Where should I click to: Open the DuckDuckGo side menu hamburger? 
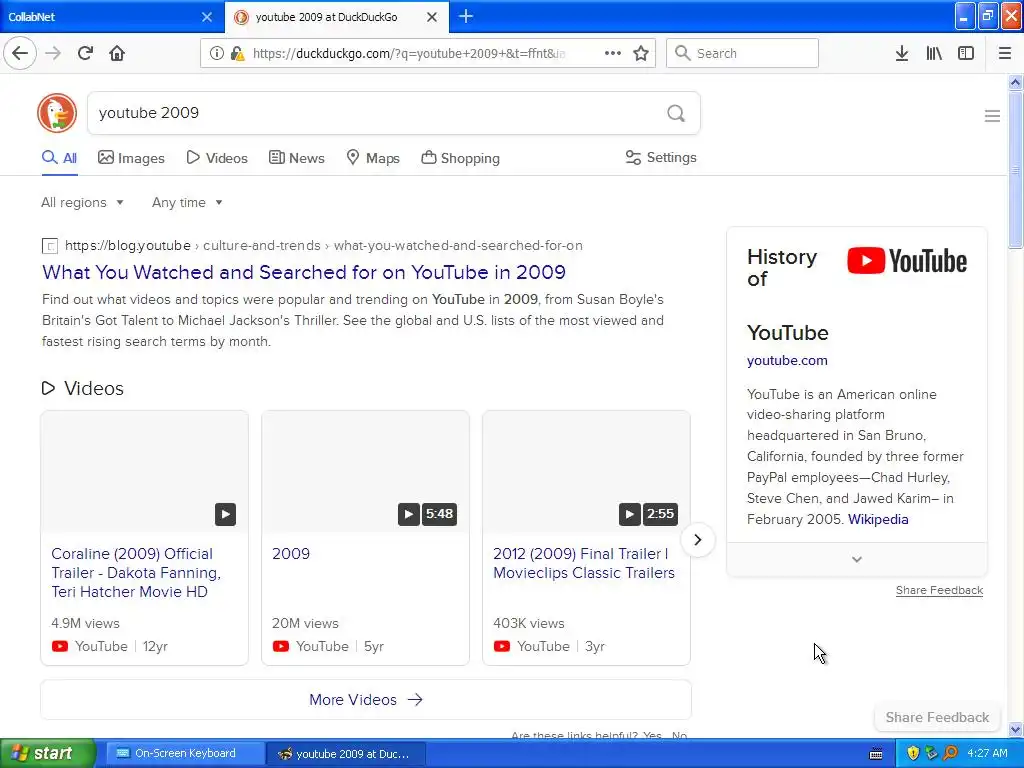(x=992, y=116)
